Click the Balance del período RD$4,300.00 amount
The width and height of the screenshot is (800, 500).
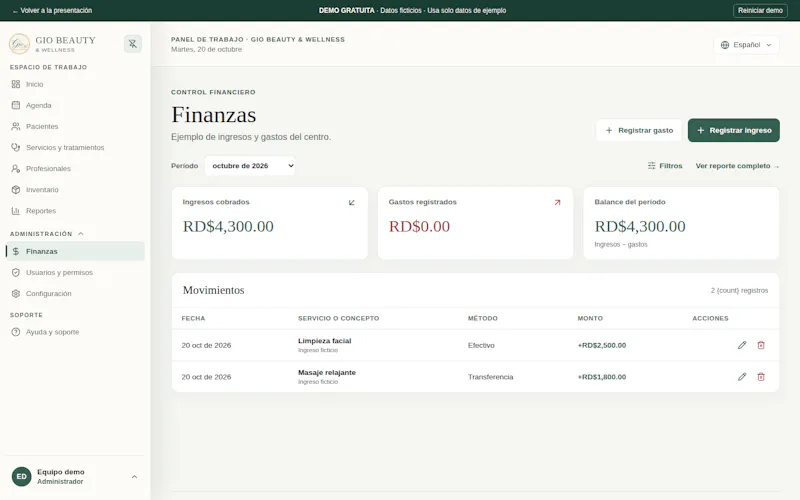point(640,226)
